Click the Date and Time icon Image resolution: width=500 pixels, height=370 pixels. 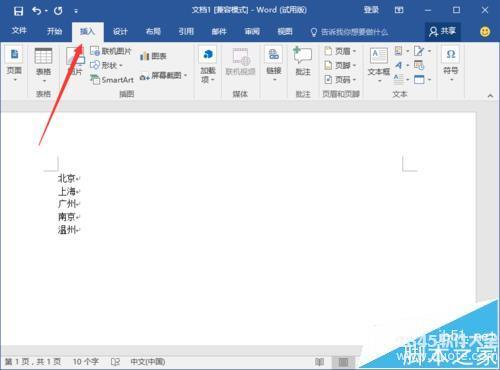(x=419, y=65)
